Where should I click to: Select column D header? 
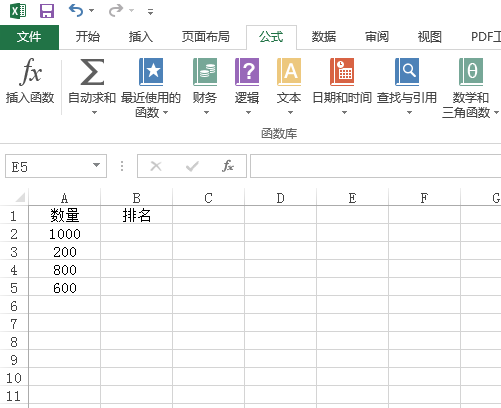(x=281, y=198)
